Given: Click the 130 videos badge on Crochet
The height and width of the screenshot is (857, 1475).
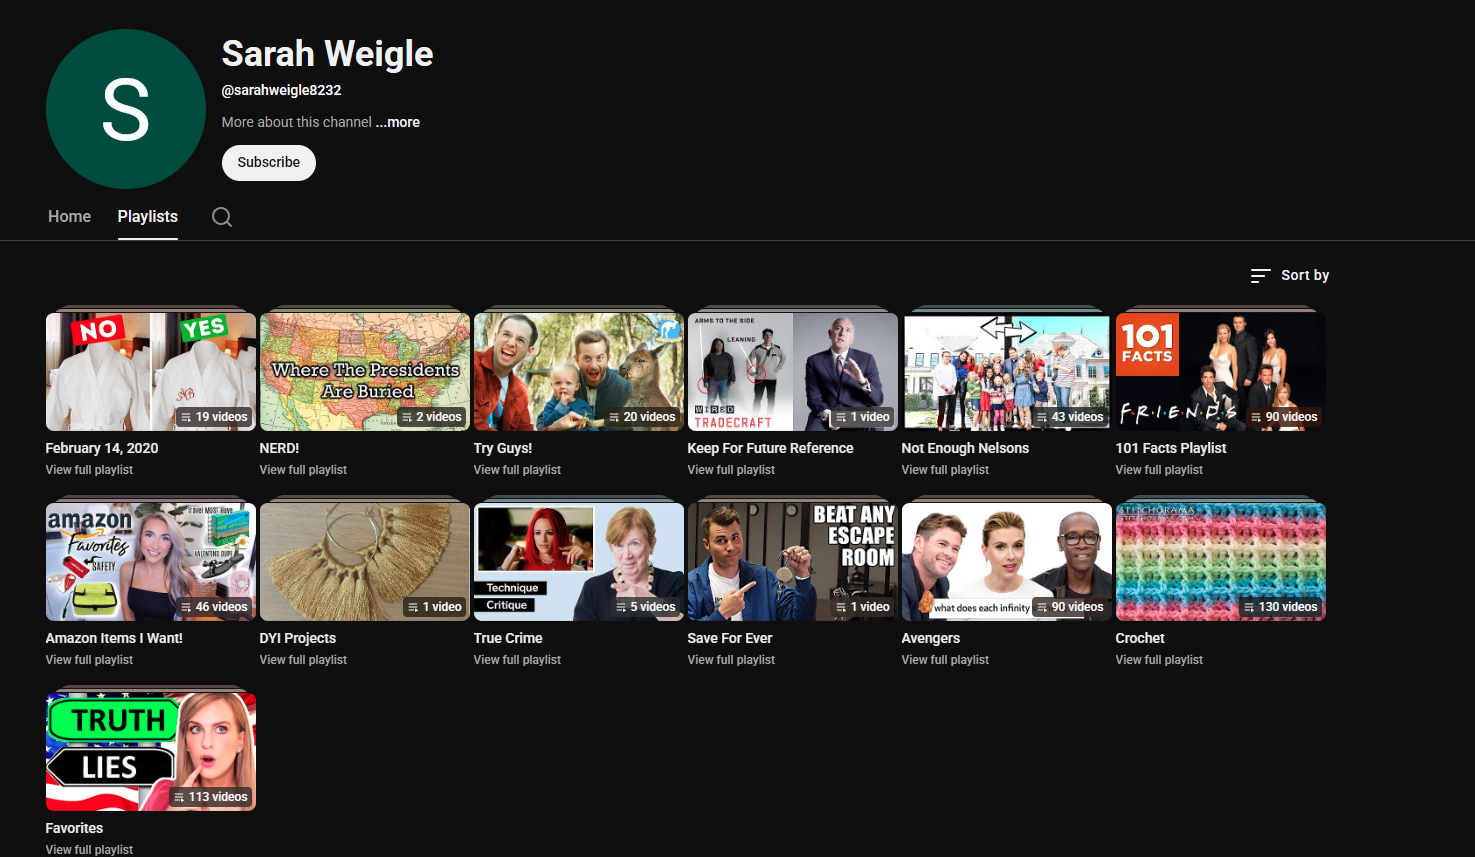Looking at the screenshot, I should [x=1281, y=607].
